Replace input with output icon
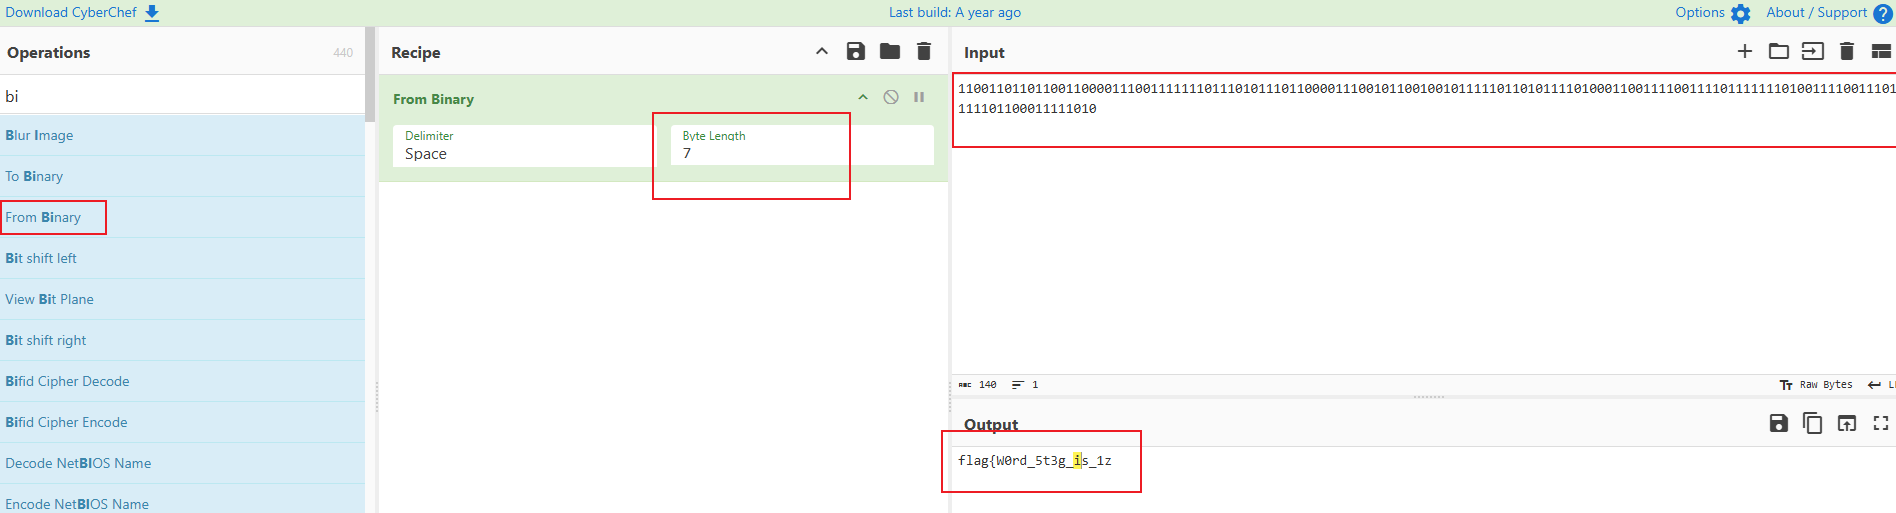The image size is (1896, 513). [x=1847, y=423]
